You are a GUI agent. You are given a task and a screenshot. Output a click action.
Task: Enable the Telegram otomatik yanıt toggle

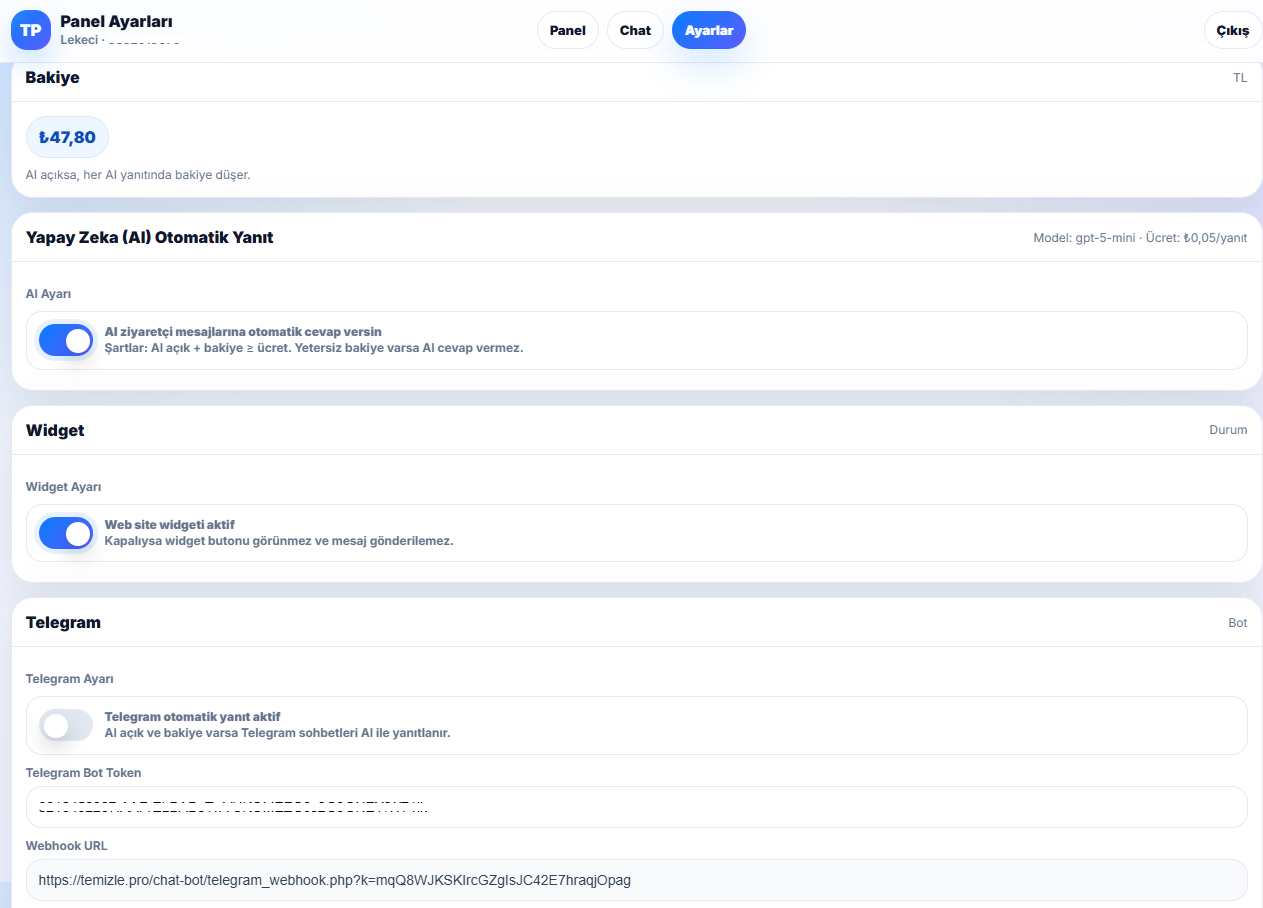(66, 725)
